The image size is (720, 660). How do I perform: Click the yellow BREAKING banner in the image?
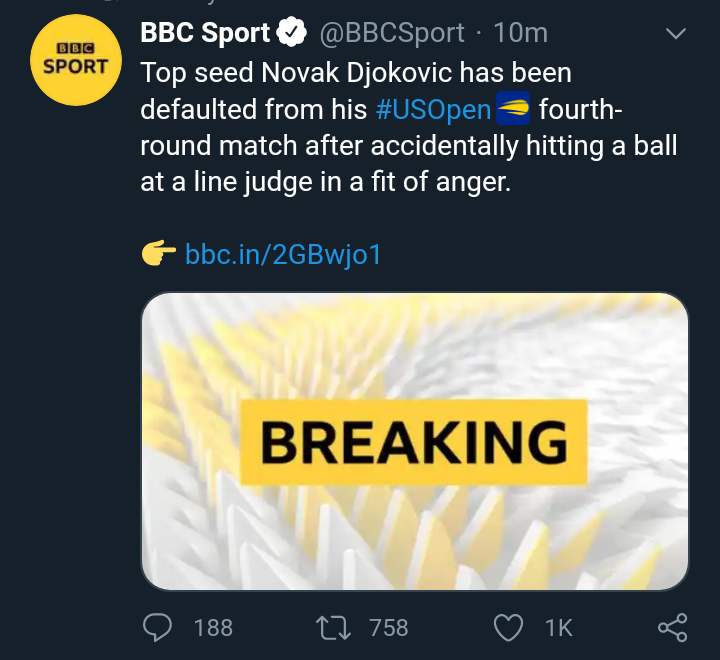(414, 441)
